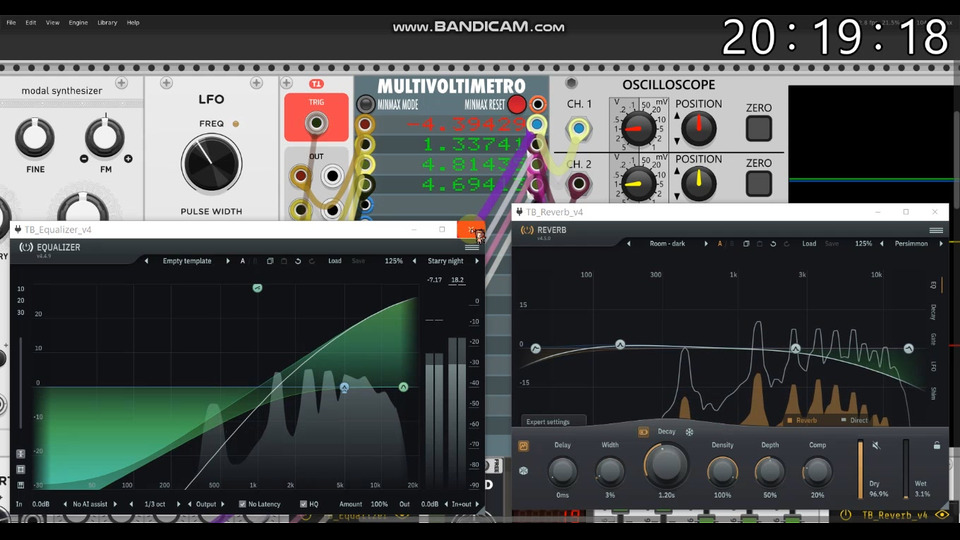Click the orange toggle icon beside Decay
This screenshot has height=540, width=960.
click(x=643, y=432)
